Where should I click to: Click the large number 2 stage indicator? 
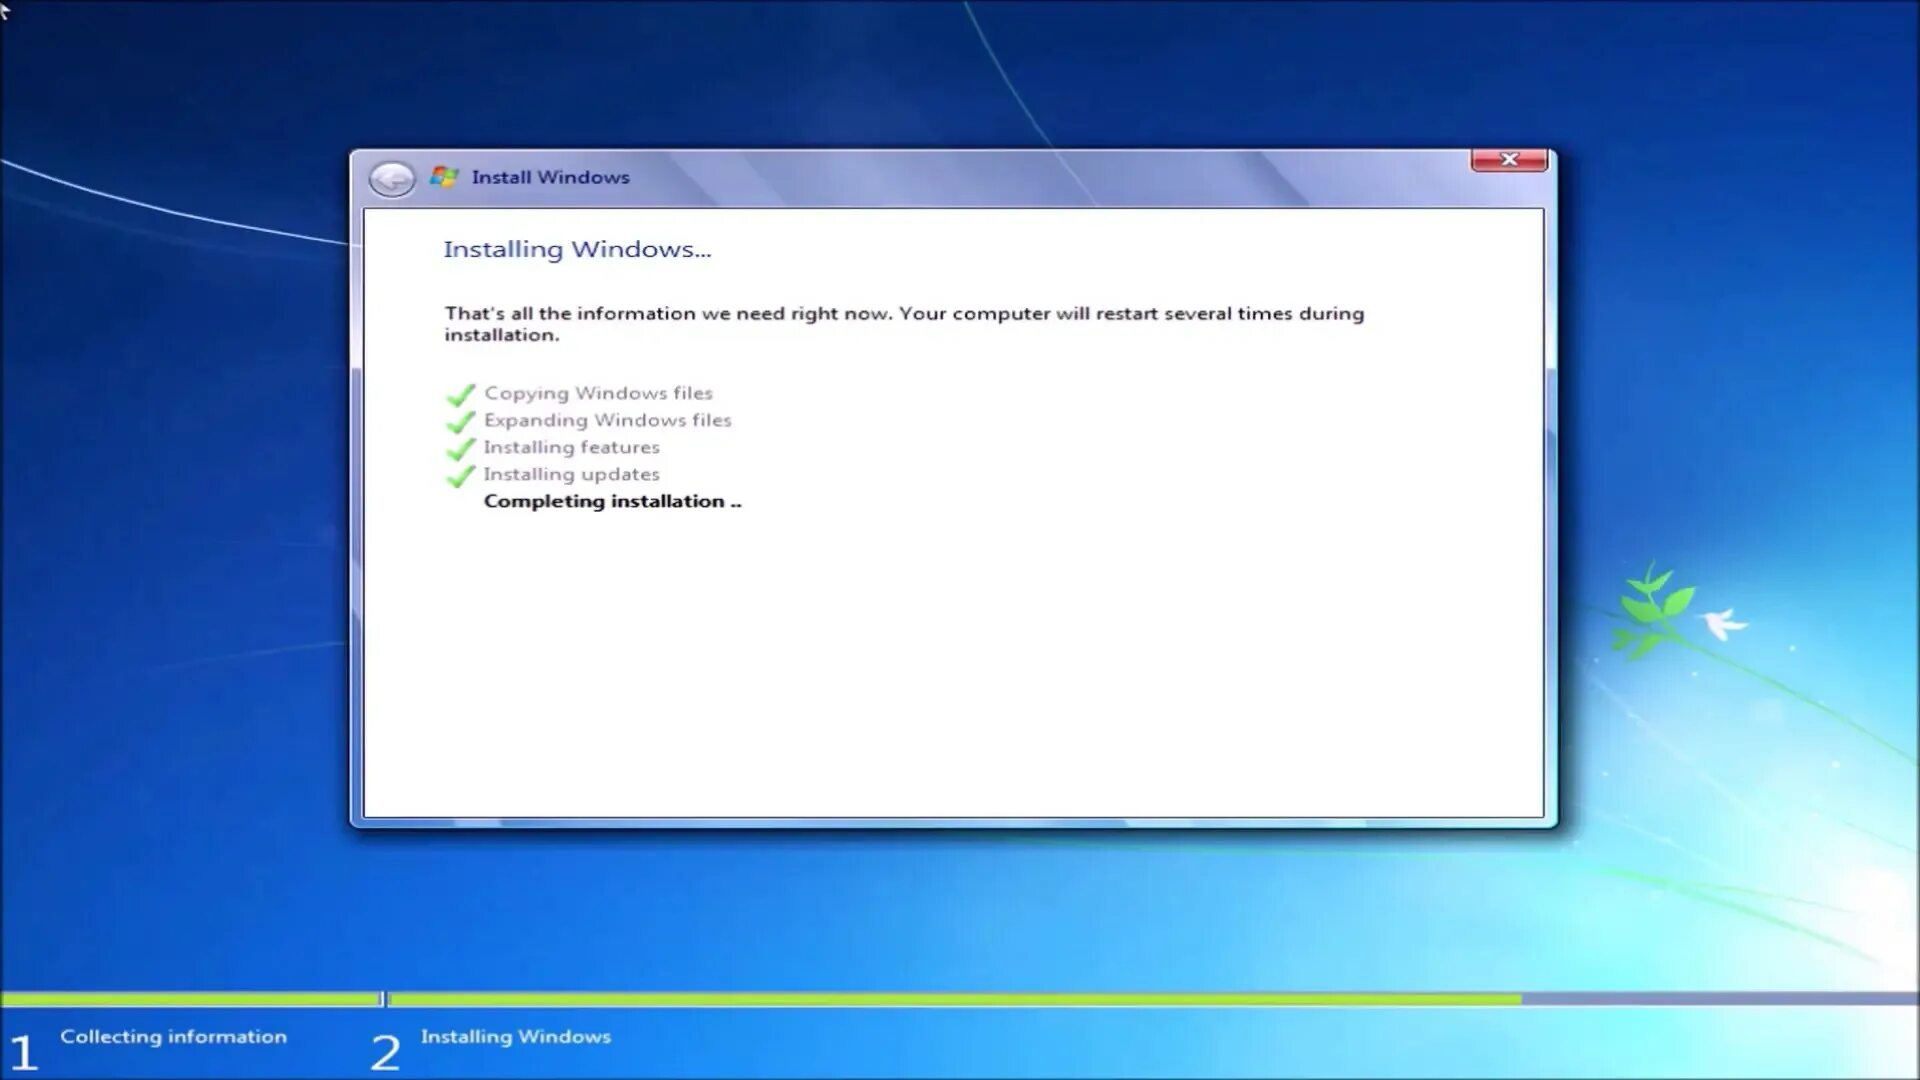click(385, 1052)
